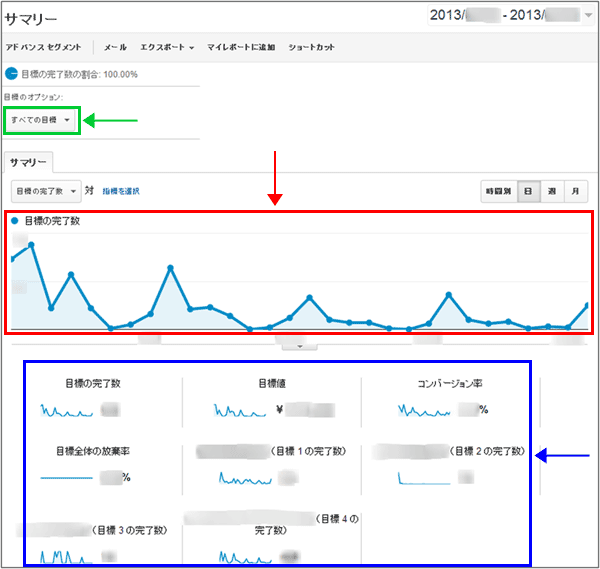Click the 目標 3 の完了数 sparkline
This screenshot has width=600, height=569.
click(x=66, y=557)
